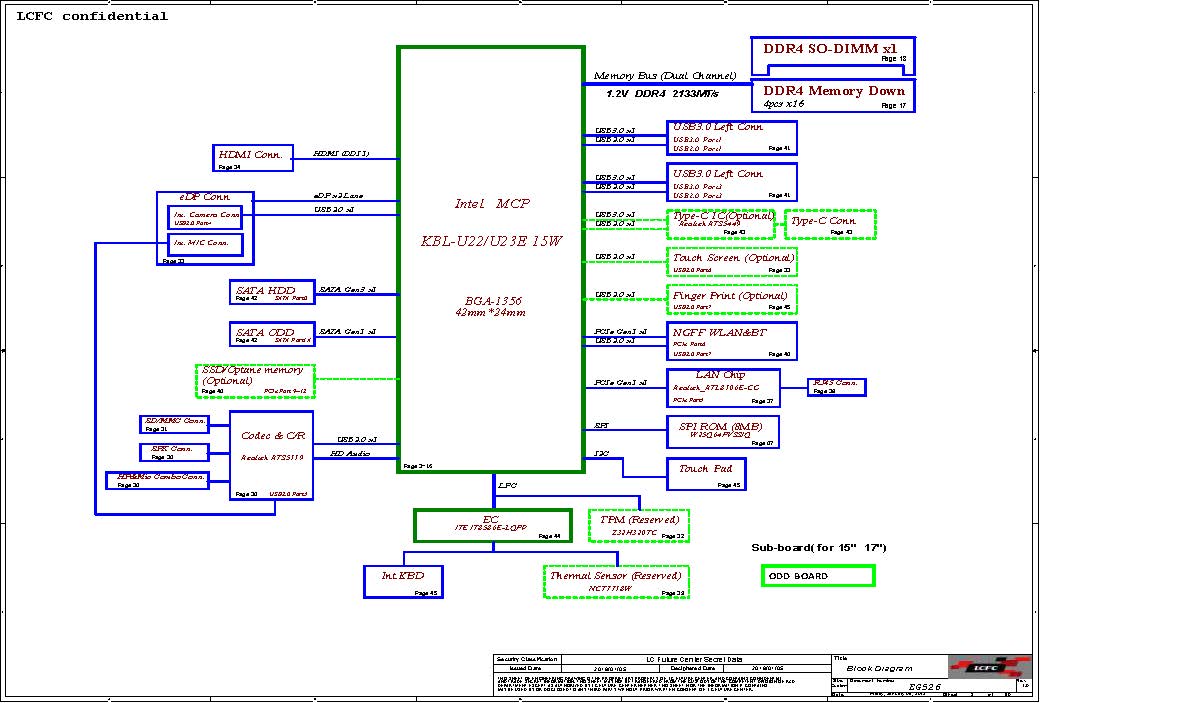Select the Thermal Sensor (Reserved) block
This screenshot has width=1193, height=703.
tap(616, 581)
